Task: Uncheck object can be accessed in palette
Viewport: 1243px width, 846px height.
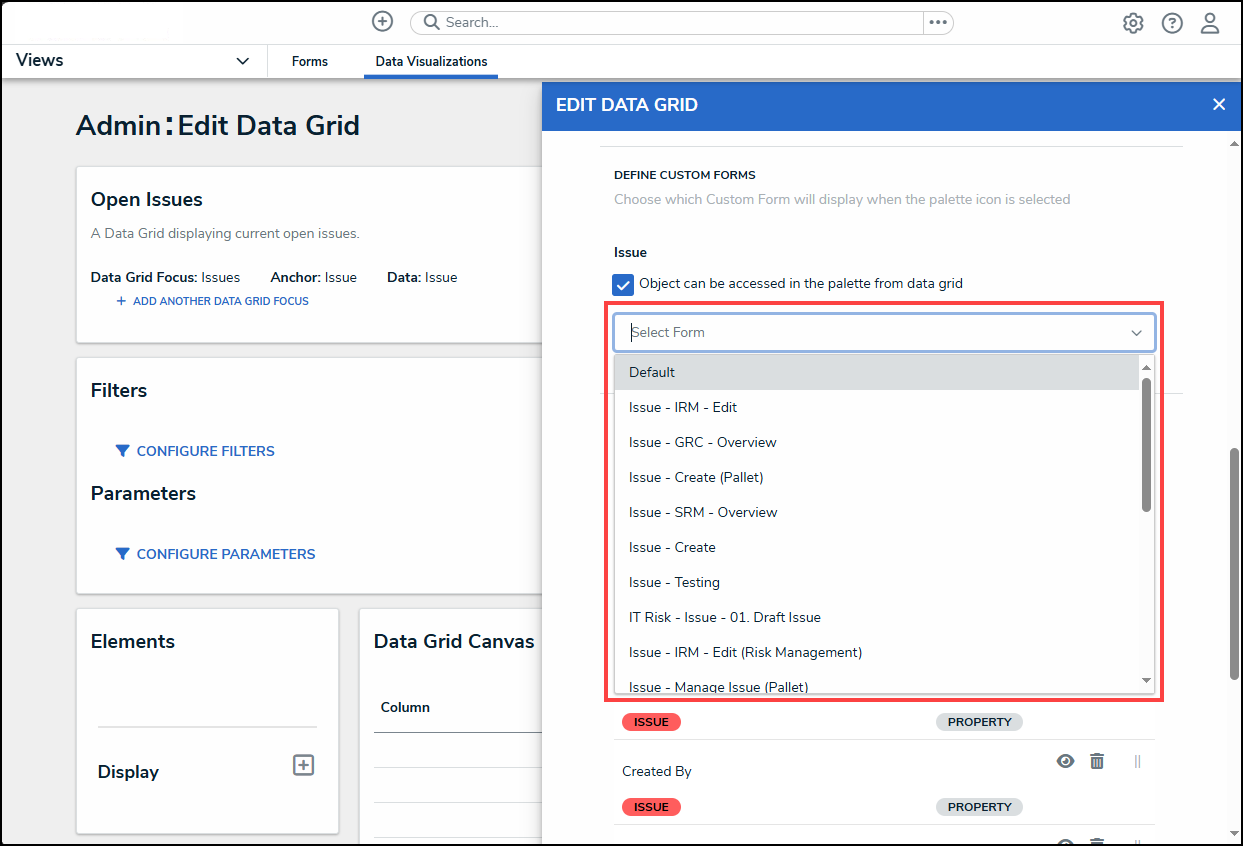Action: (x=623, y=284)
